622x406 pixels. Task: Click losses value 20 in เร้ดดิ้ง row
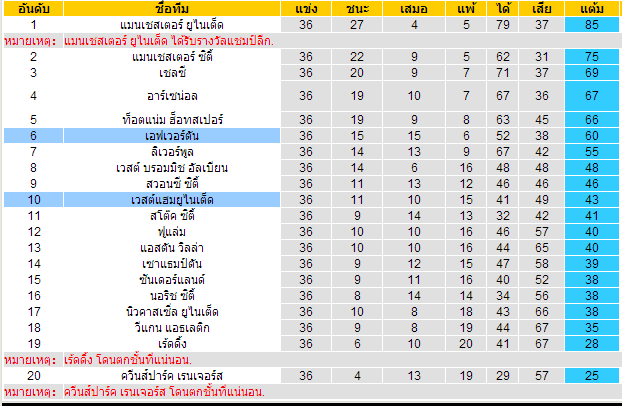(x=466, y=344)
